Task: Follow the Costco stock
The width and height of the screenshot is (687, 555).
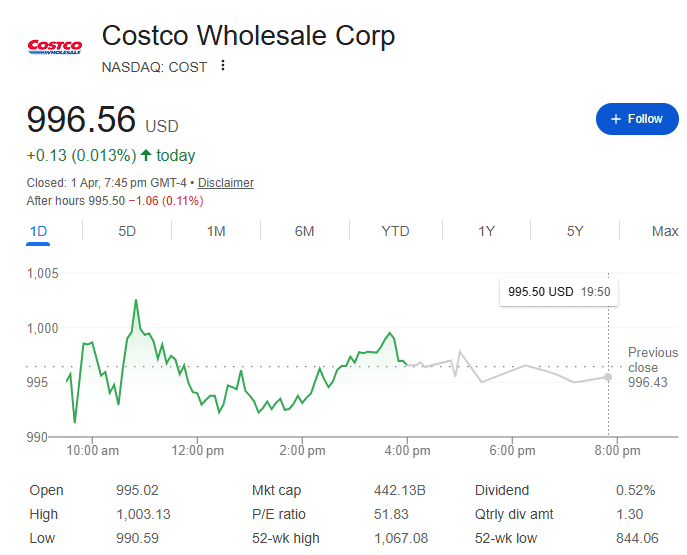Action: [637, 119]
